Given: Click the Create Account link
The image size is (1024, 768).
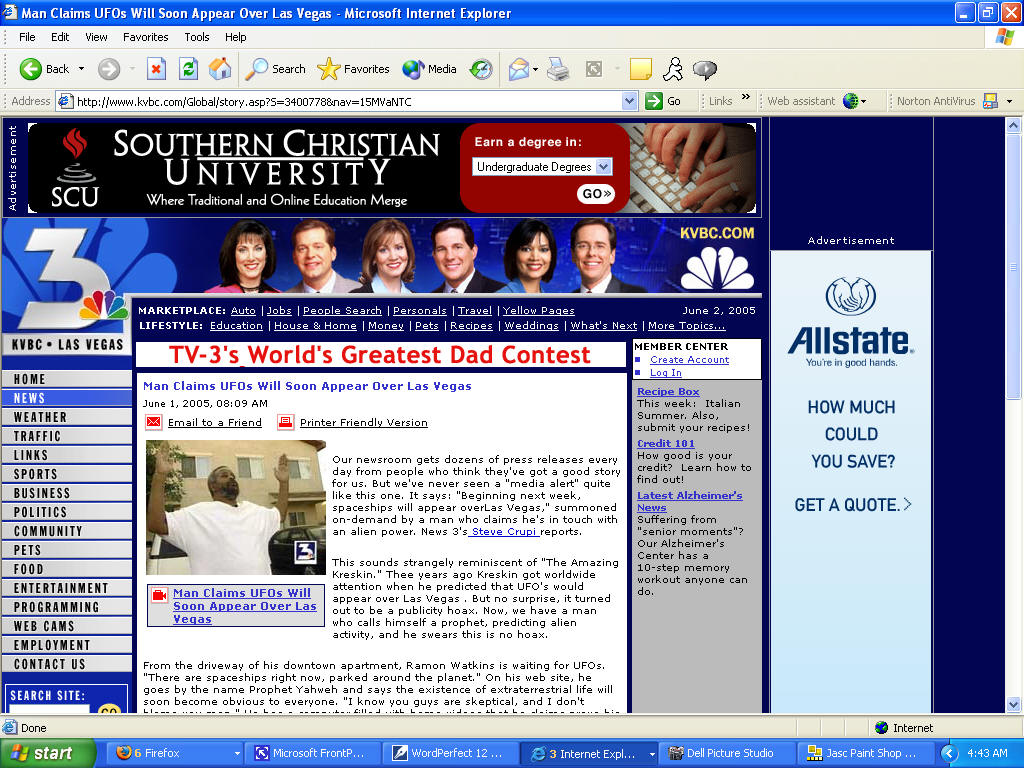Looking at the screenshot, I should click(689, 360).
